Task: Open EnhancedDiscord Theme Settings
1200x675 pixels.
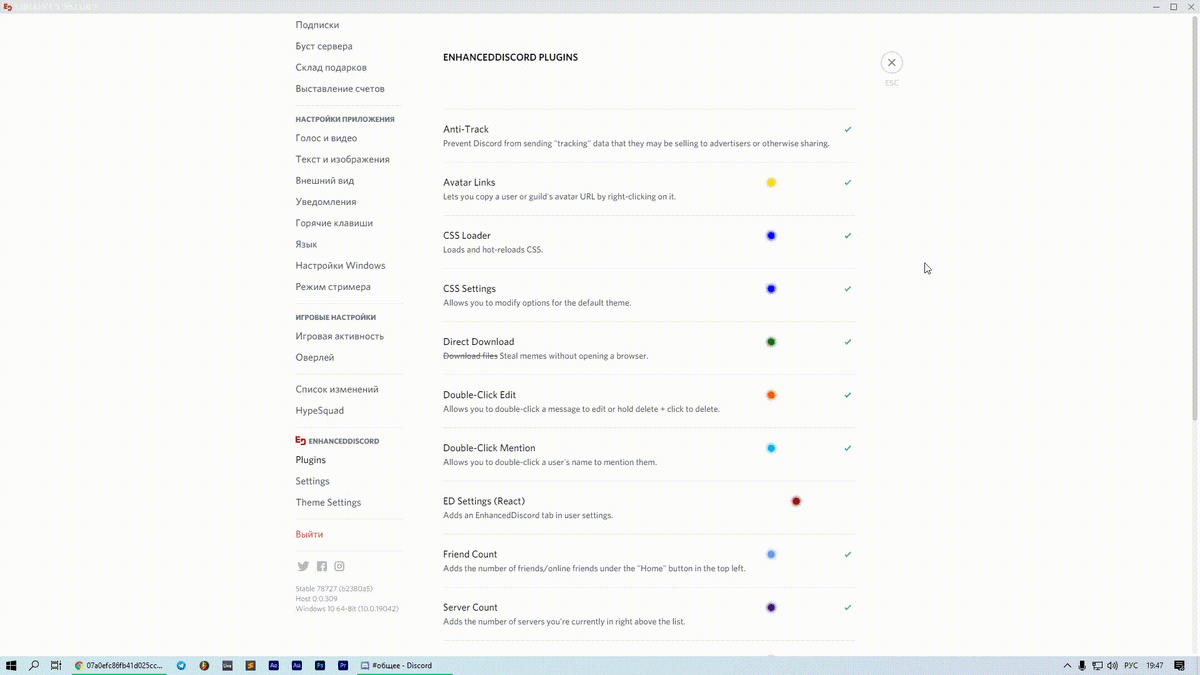Action: [x=329, y=503]
